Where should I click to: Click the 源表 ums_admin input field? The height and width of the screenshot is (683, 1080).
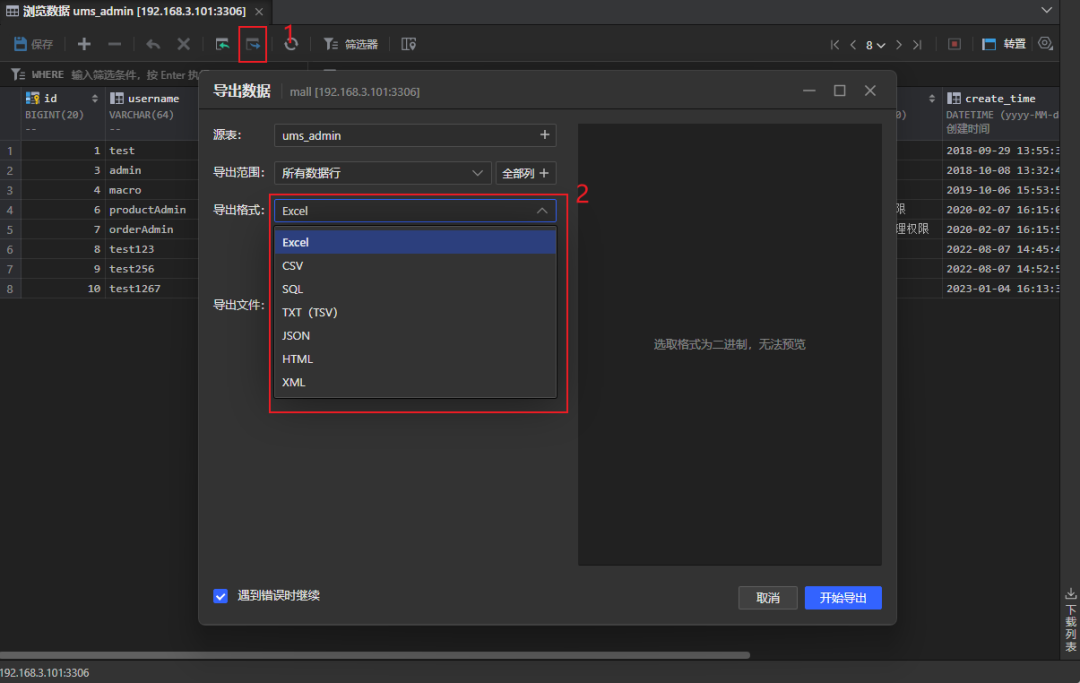(405, 135)
